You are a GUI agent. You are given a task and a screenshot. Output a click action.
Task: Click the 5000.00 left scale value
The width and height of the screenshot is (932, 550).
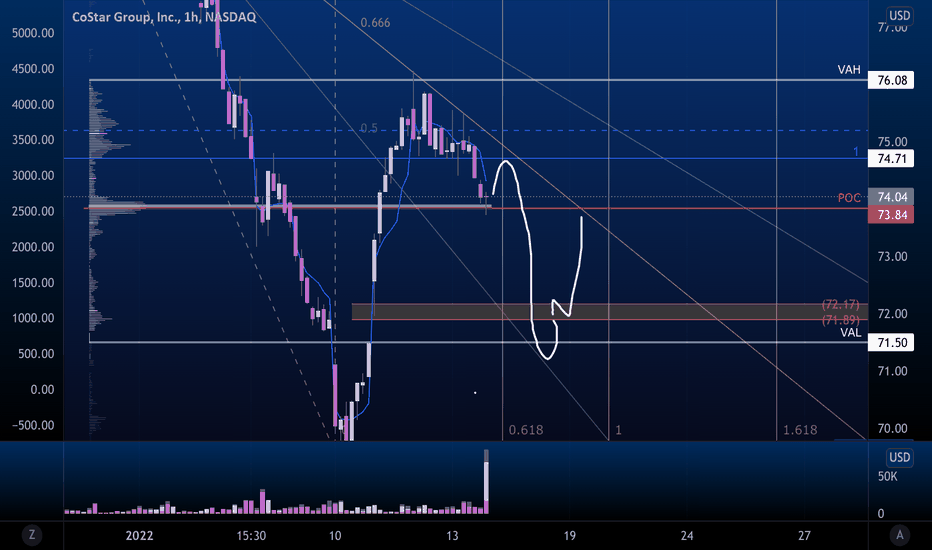click(x=33, y=33)
